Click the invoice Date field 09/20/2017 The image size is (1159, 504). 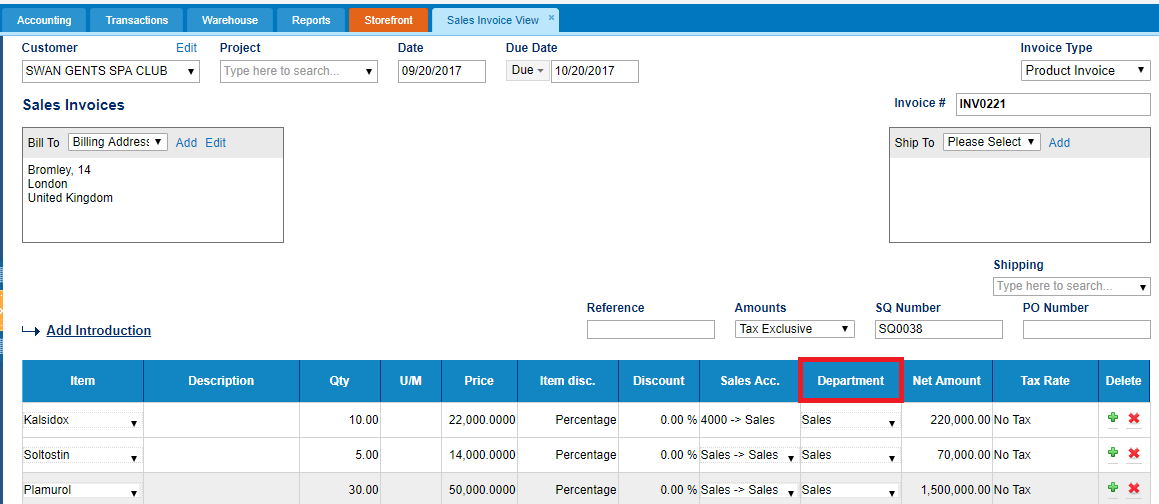pos(442,72)
